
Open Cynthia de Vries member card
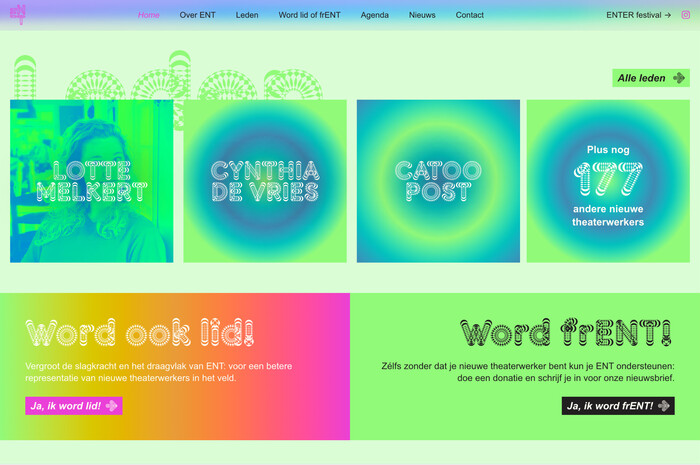[x=265, y=181]
